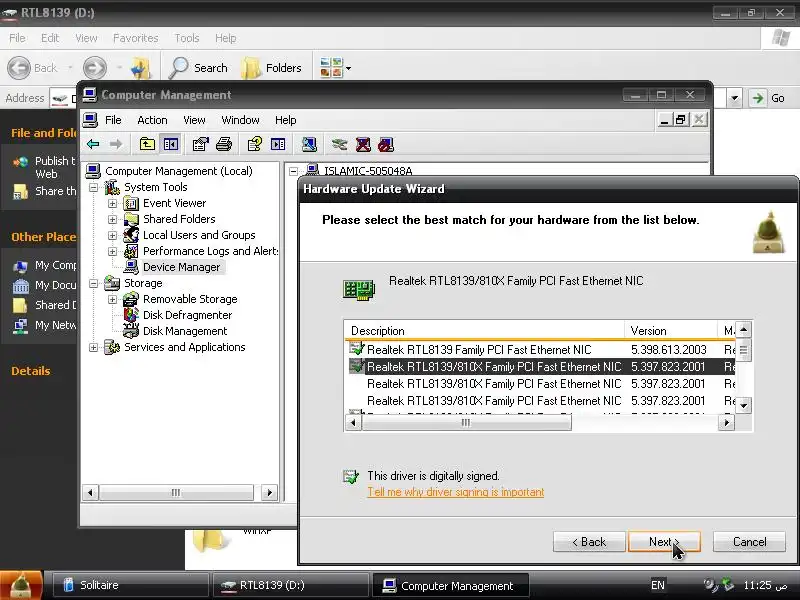Click the tree pane horizontal scroll-right arrow
The width and height of the screenshot is (800, 600).
(269, 492)
